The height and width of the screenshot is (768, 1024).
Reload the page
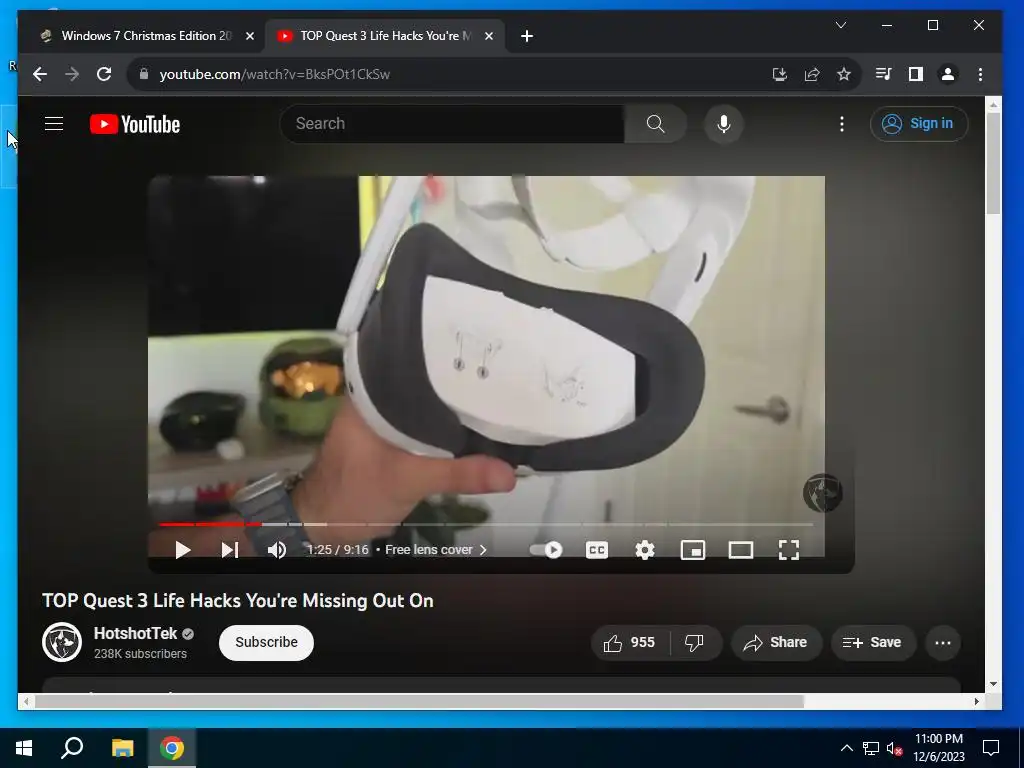(104, 74)
